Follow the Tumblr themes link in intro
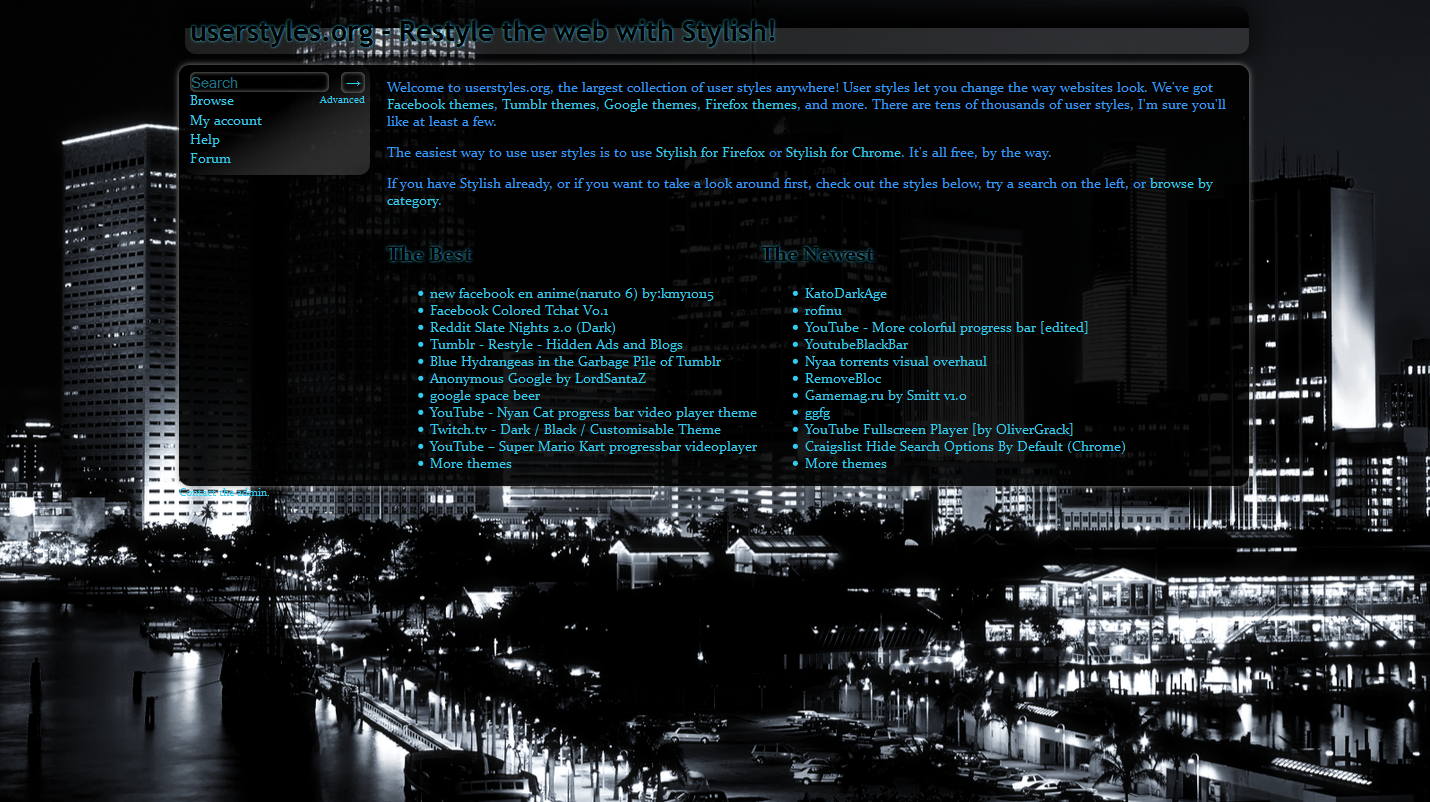 (548, 105)
